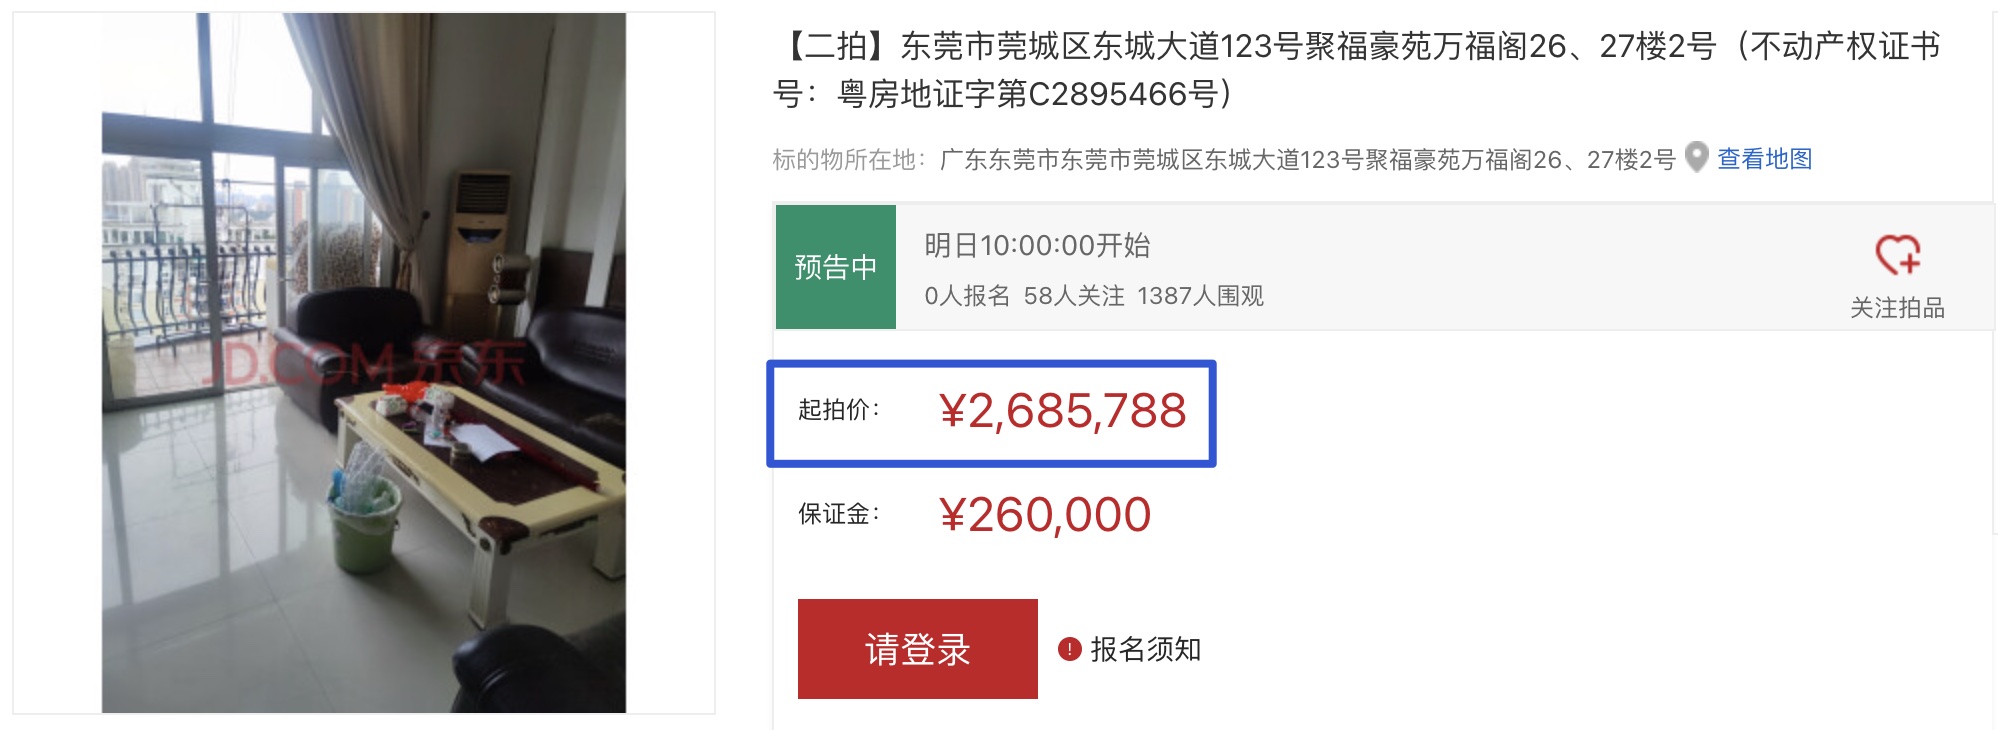This screenshot has width=1998, height=730.
Task: Click the auction title starting with 【二拍】
Action: point(1357,69)
